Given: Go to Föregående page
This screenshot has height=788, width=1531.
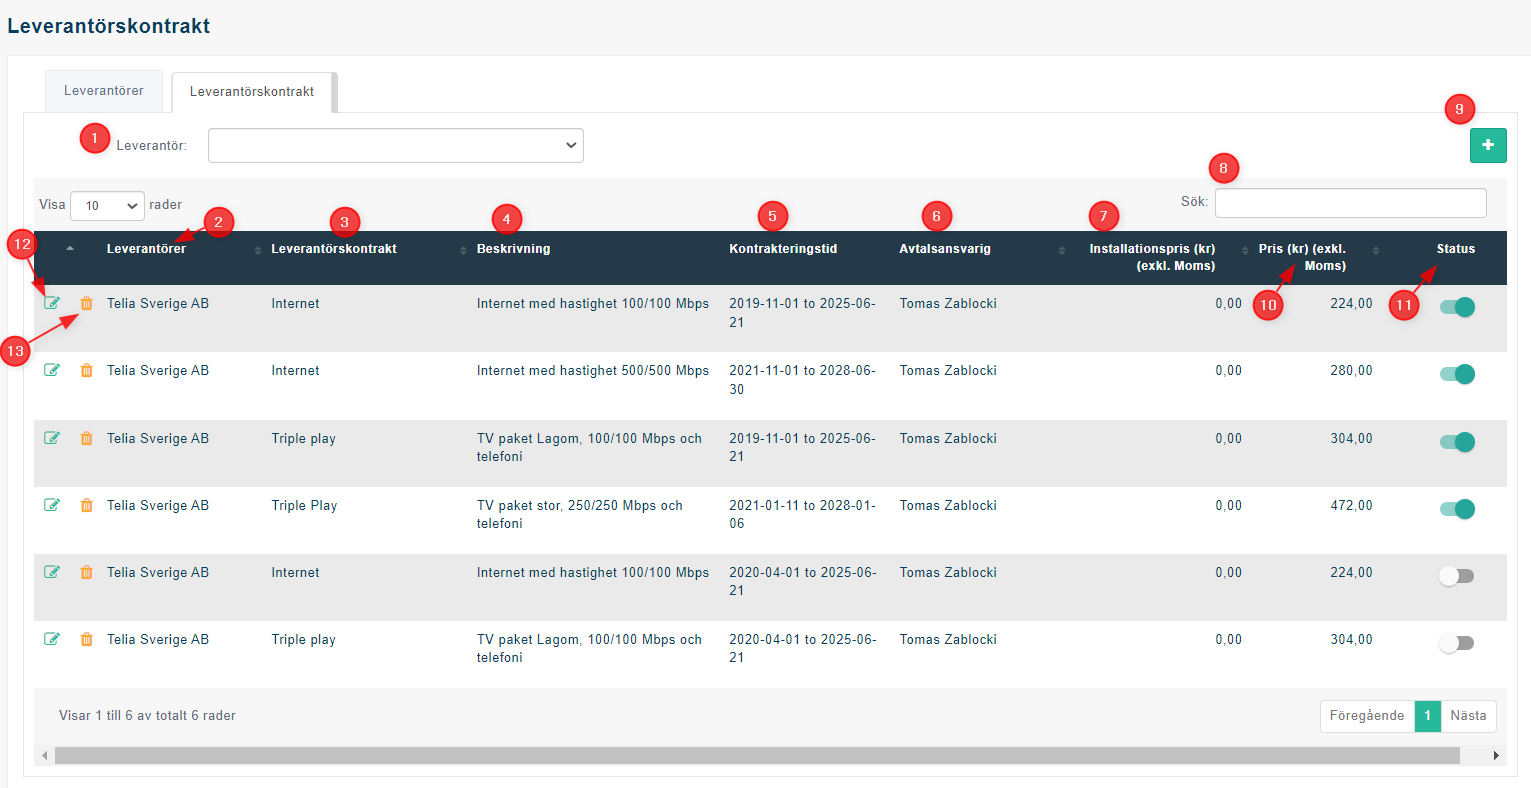Looking at the screenshot, I should point(1367,716).
